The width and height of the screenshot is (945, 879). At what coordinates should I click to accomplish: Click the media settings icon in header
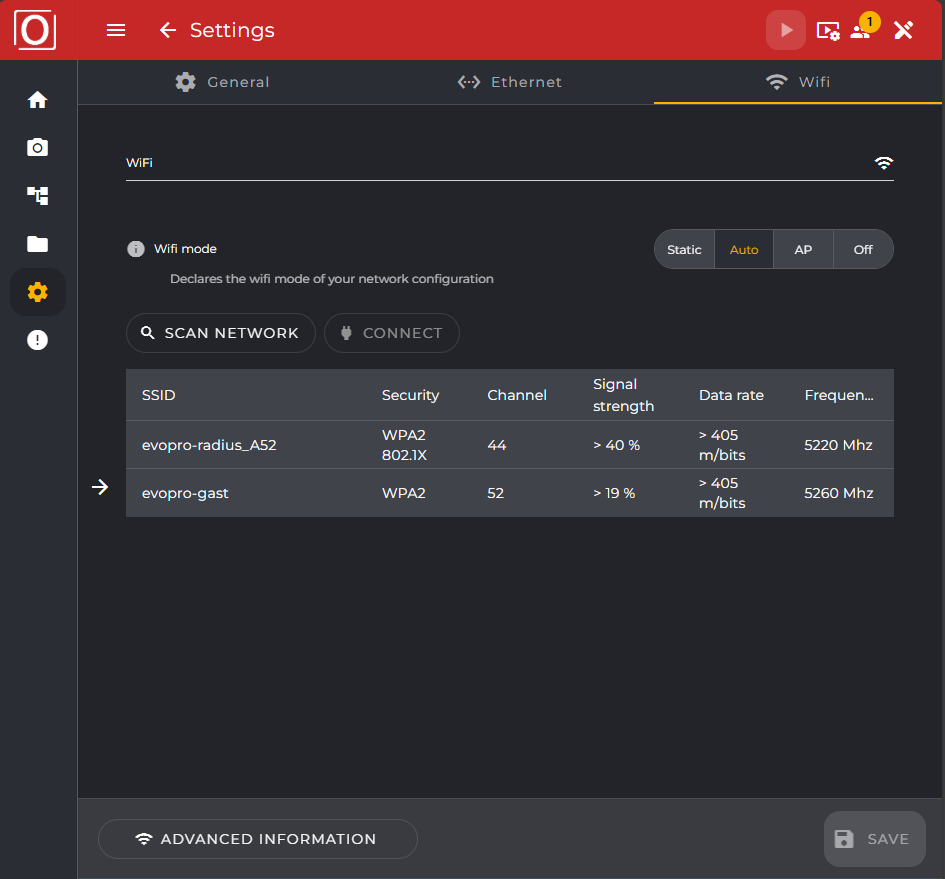pos(828,30)
